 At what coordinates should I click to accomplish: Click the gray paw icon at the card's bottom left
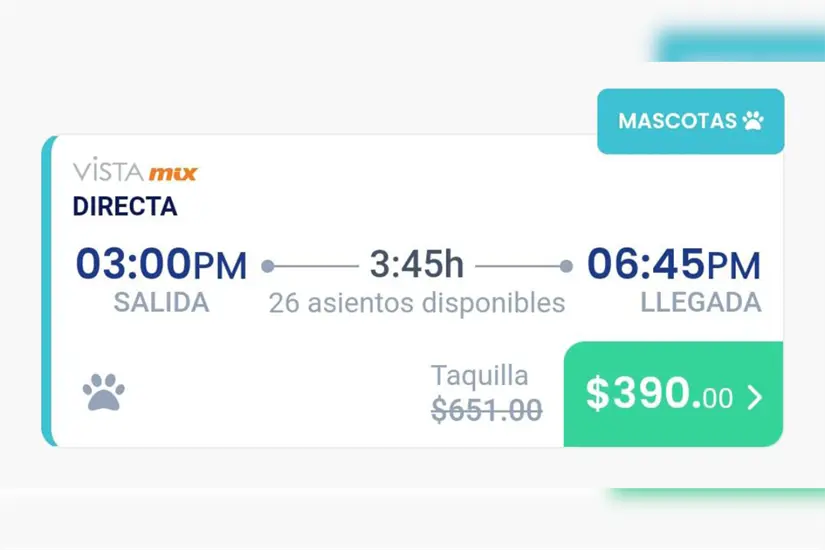[x=103, y=392]
